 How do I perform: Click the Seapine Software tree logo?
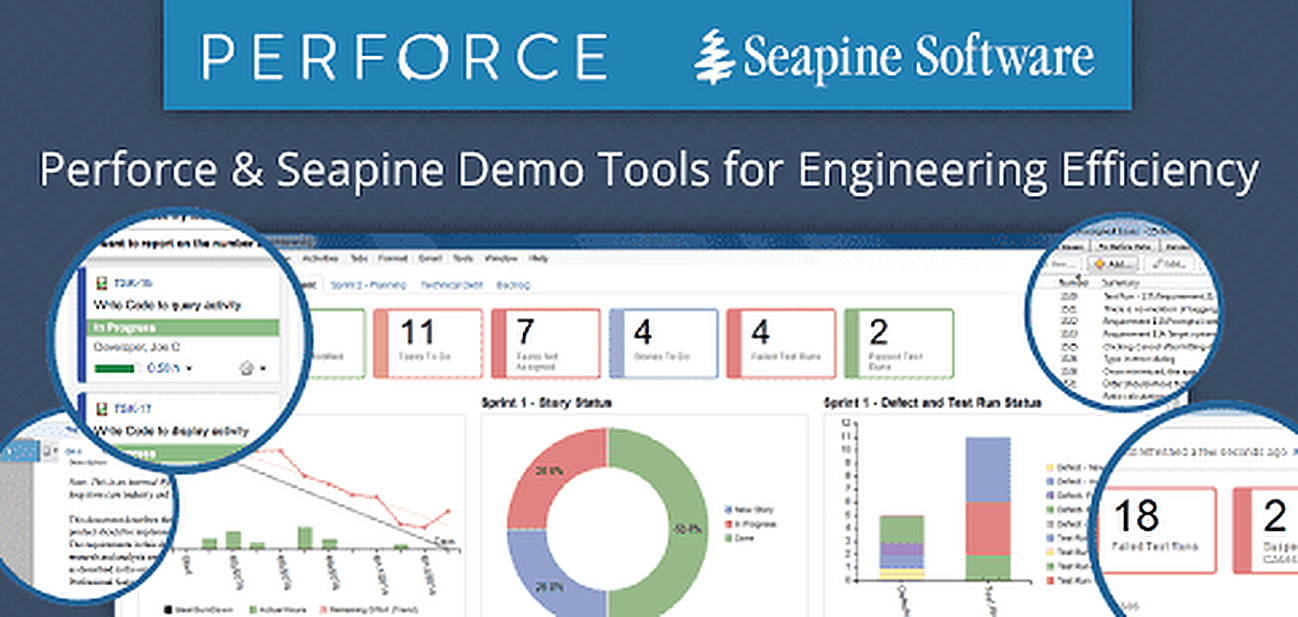click(x=716, y=55)
